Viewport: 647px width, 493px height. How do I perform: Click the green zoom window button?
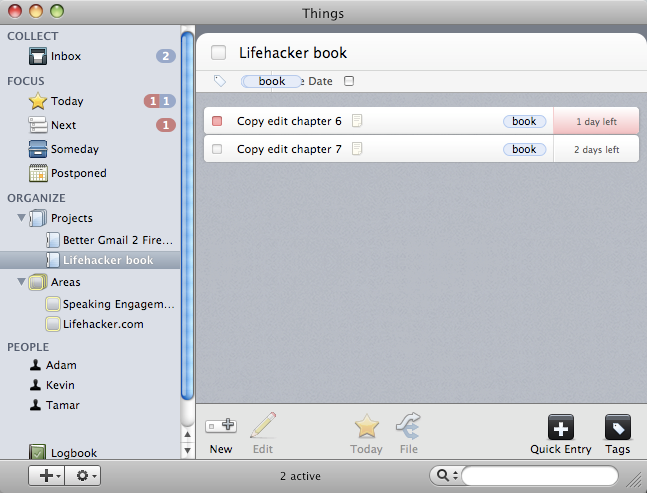(x=57, y=11)
